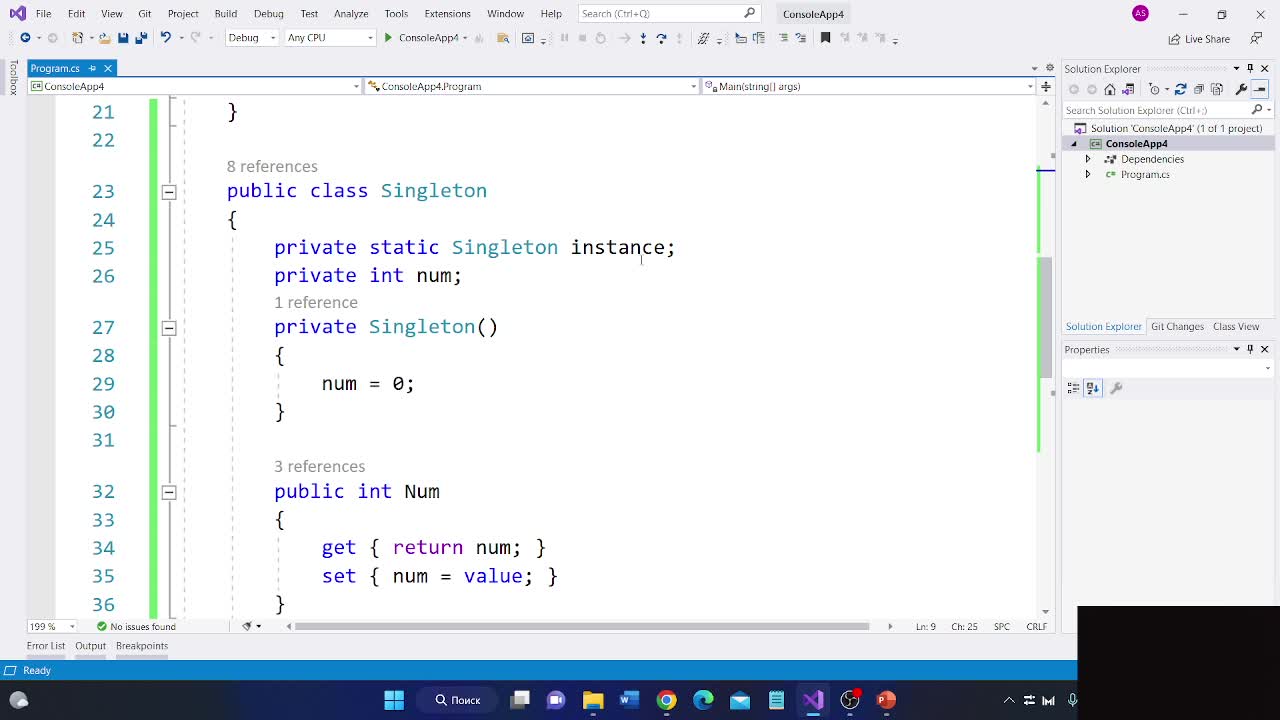Viewport: 1280px width, 720px height.
Task: Open Google Chrome from the taskbar
Action: [666, 700]
